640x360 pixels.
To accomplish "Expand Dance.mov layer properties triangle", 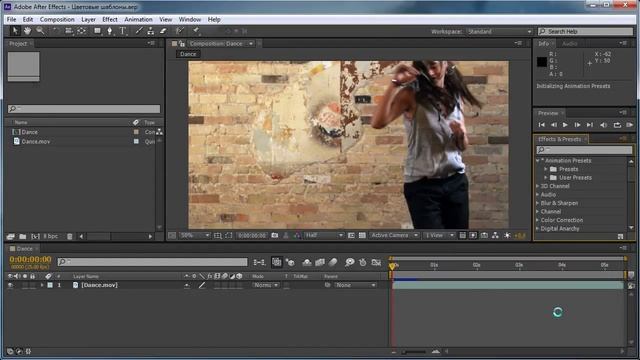I will (x=42, y=285).
